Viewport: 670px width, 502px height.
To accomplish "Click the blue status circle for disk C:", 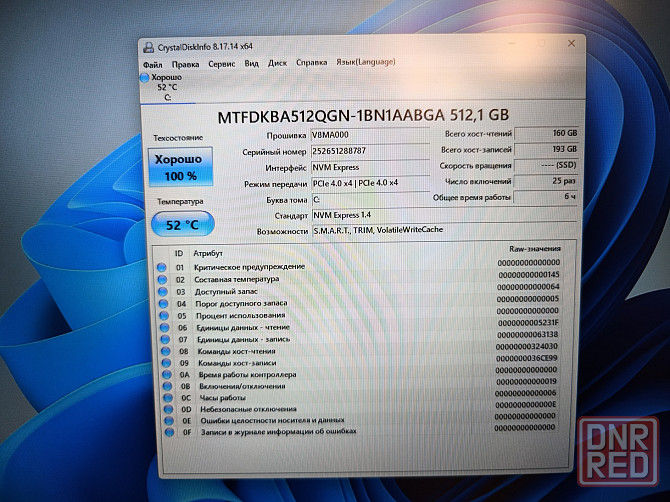I will [146, 77].
